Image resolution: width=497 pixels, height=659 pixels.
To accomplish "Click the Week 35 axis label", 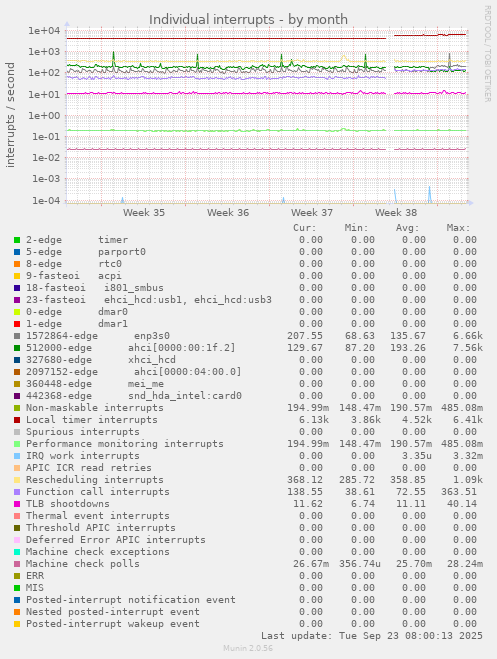I will (144, 213).
